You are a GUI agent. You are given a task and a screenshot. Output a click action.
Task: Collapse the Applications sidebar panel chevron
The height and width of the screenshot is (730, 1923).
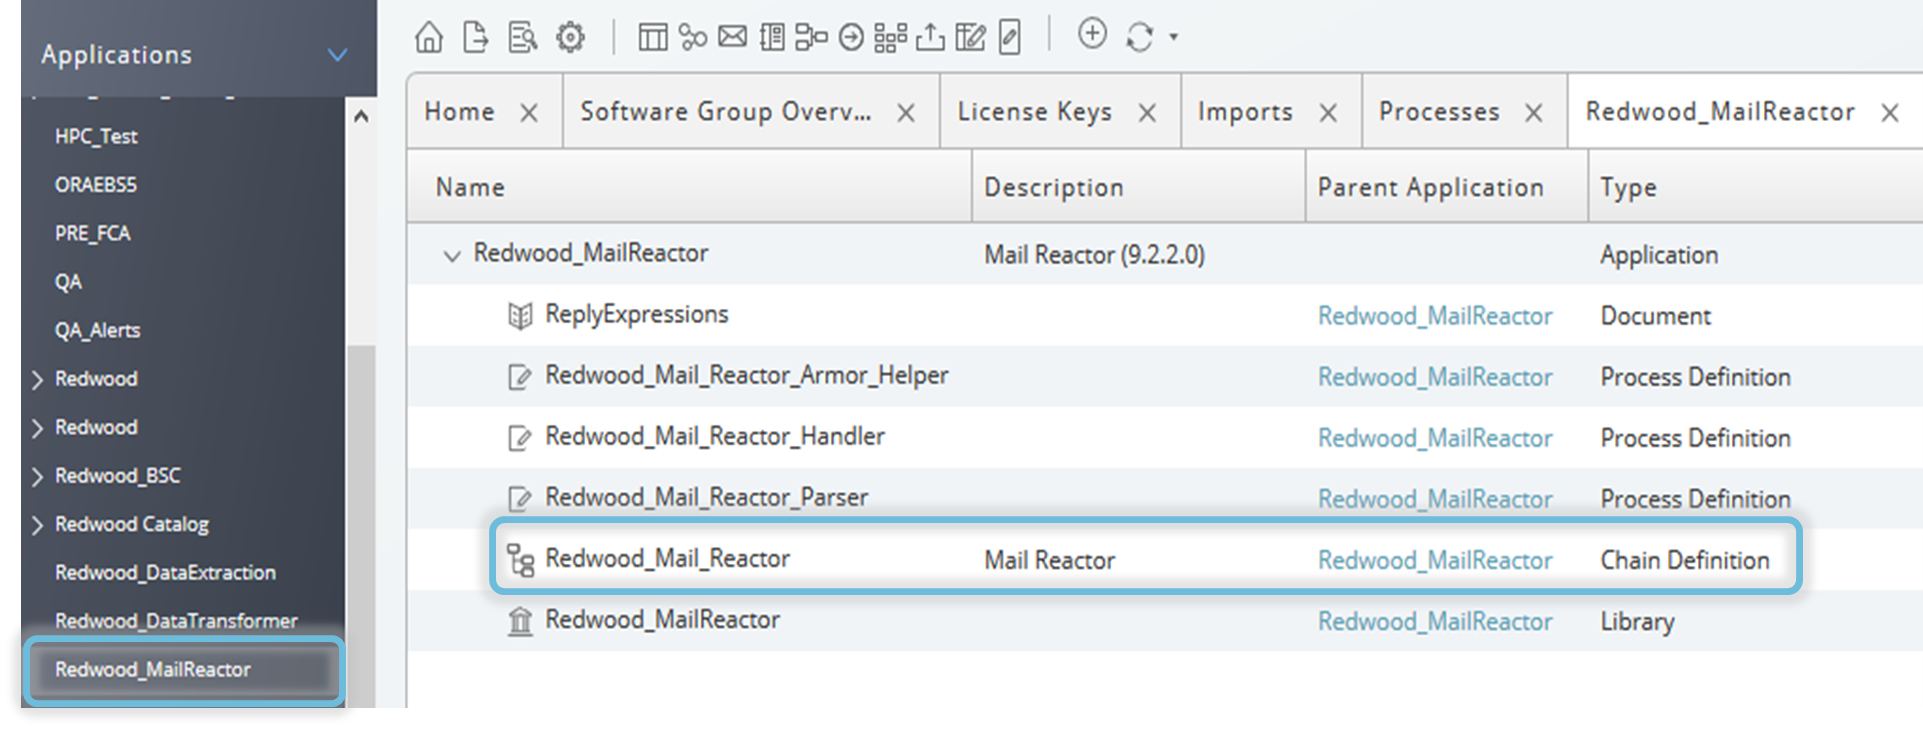point(338,55)
